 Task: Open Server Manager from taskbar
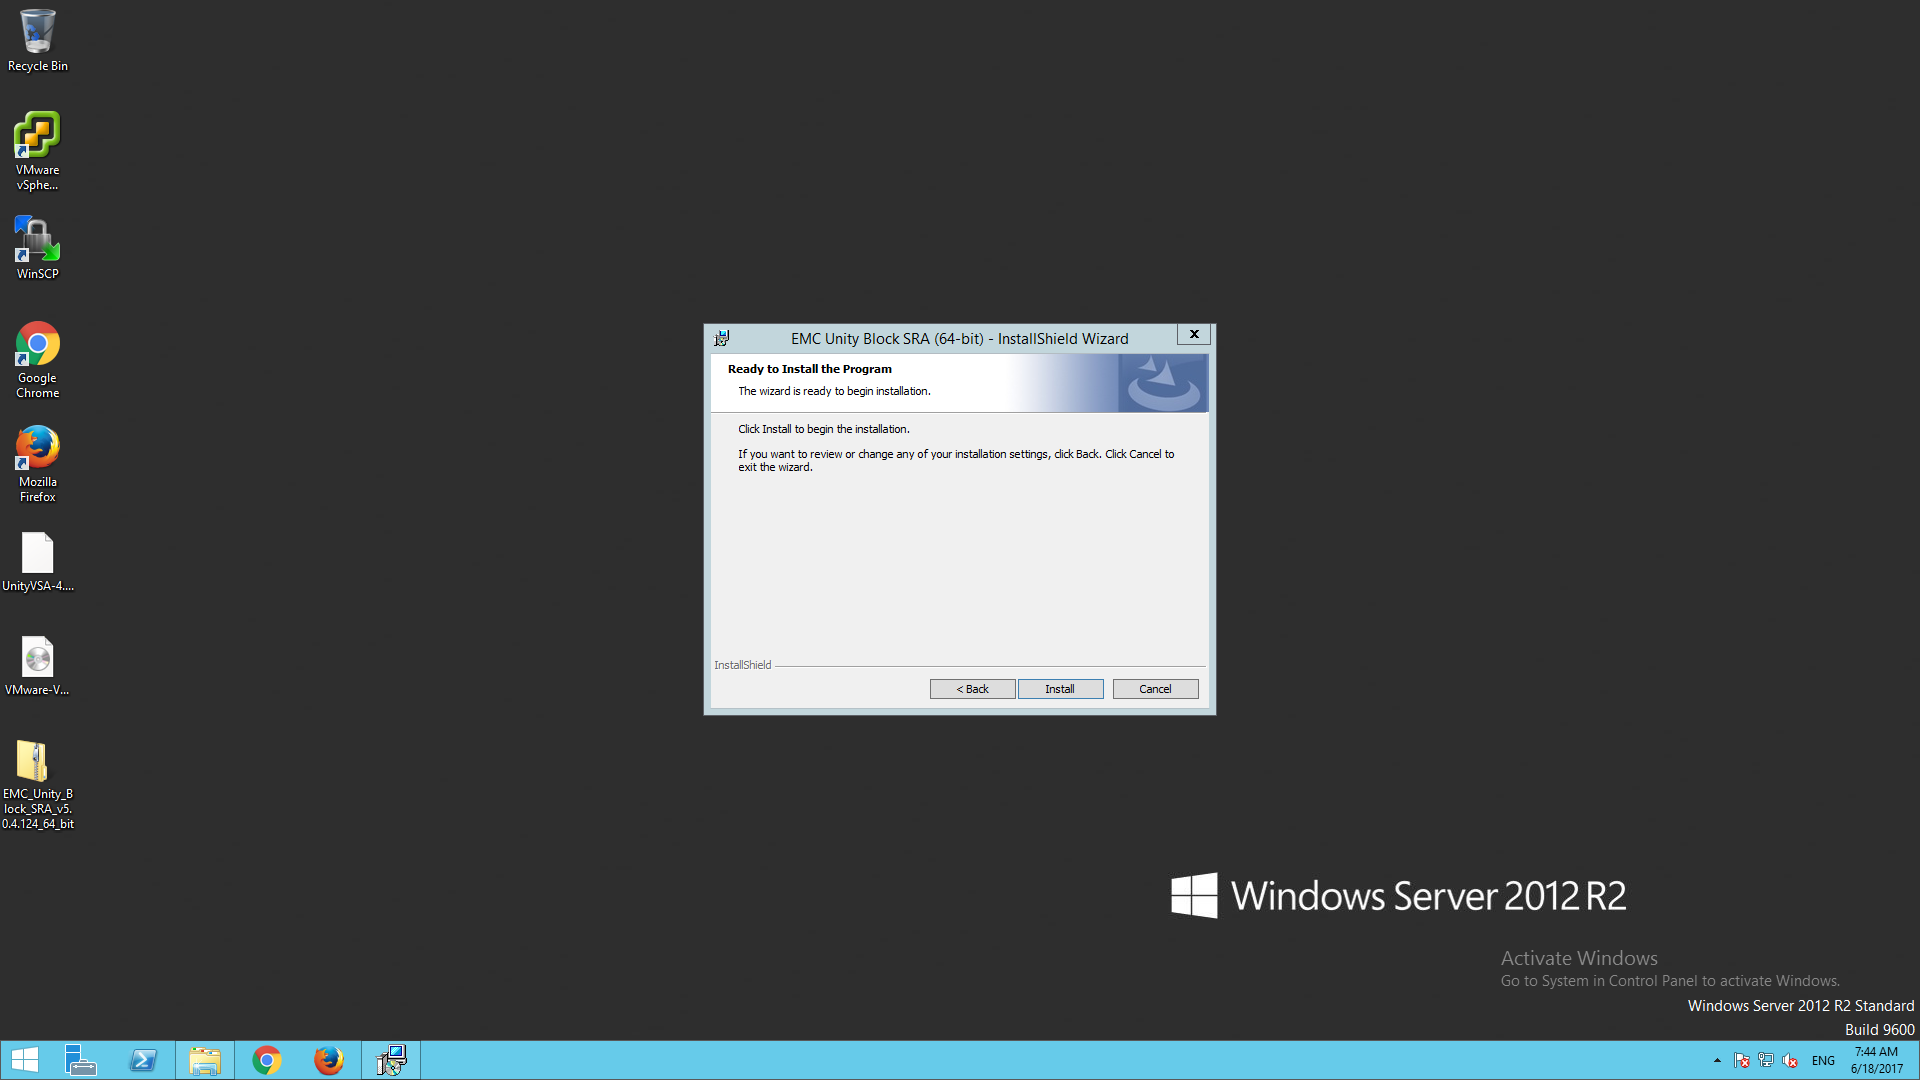point(80,1060)
